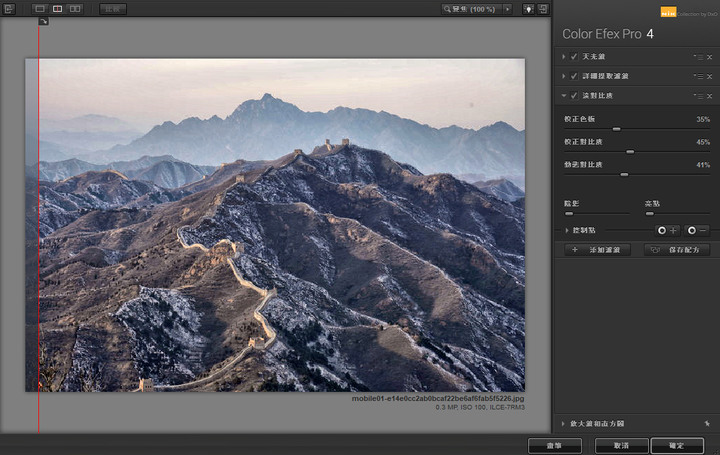This screenshot has width=720, height=455.
Task: Add a positive control point
Action: point(667,230)
